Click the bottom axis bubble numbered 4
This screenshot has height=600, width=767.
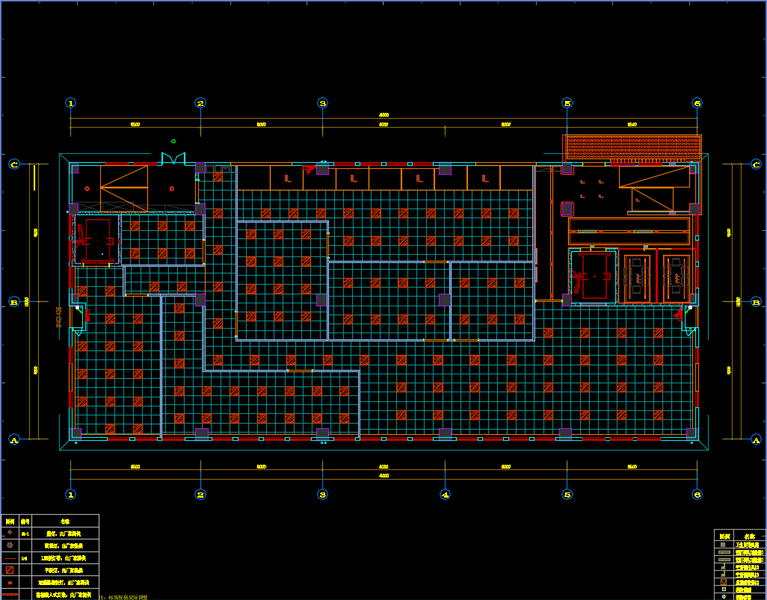(445, 494)
